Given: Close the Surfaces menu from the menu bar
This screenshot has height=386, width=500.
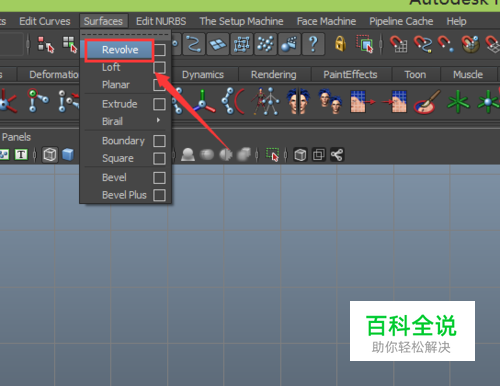Looking at the screenshot, I should pos(103,21).
